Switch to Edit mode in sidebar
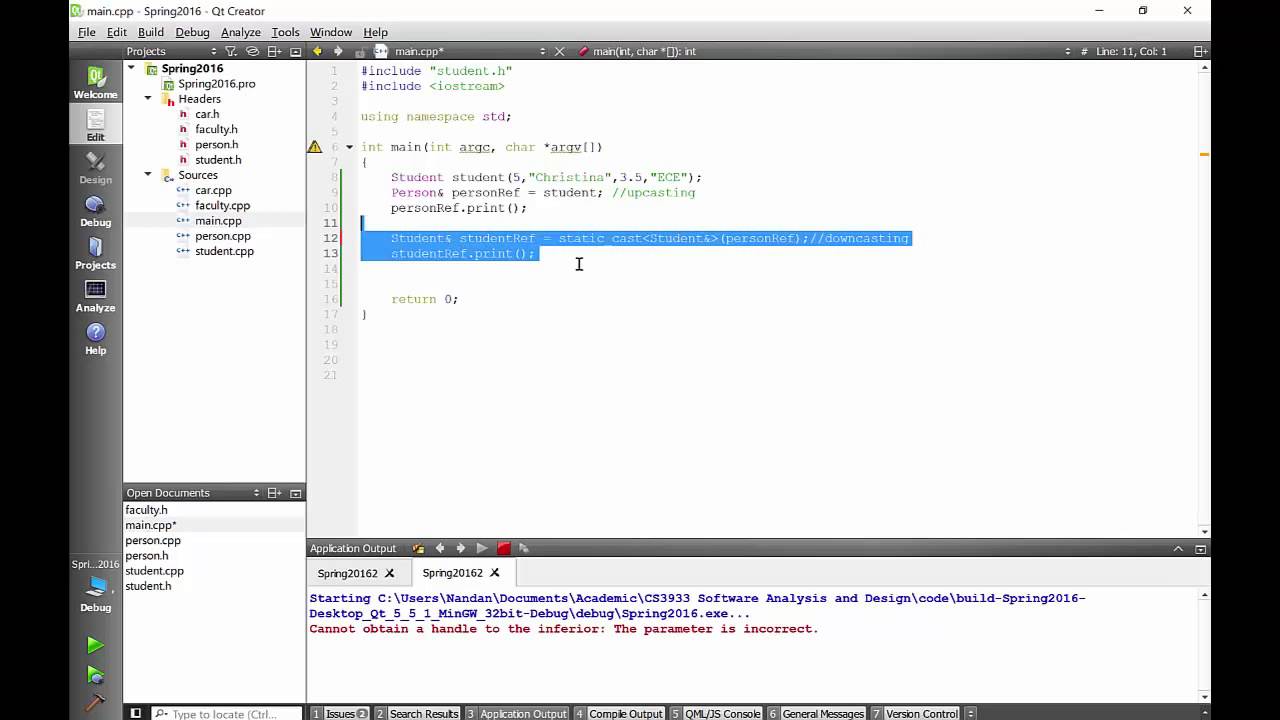The width and height of the screenshot is (1280, 720). coord(95,125)
